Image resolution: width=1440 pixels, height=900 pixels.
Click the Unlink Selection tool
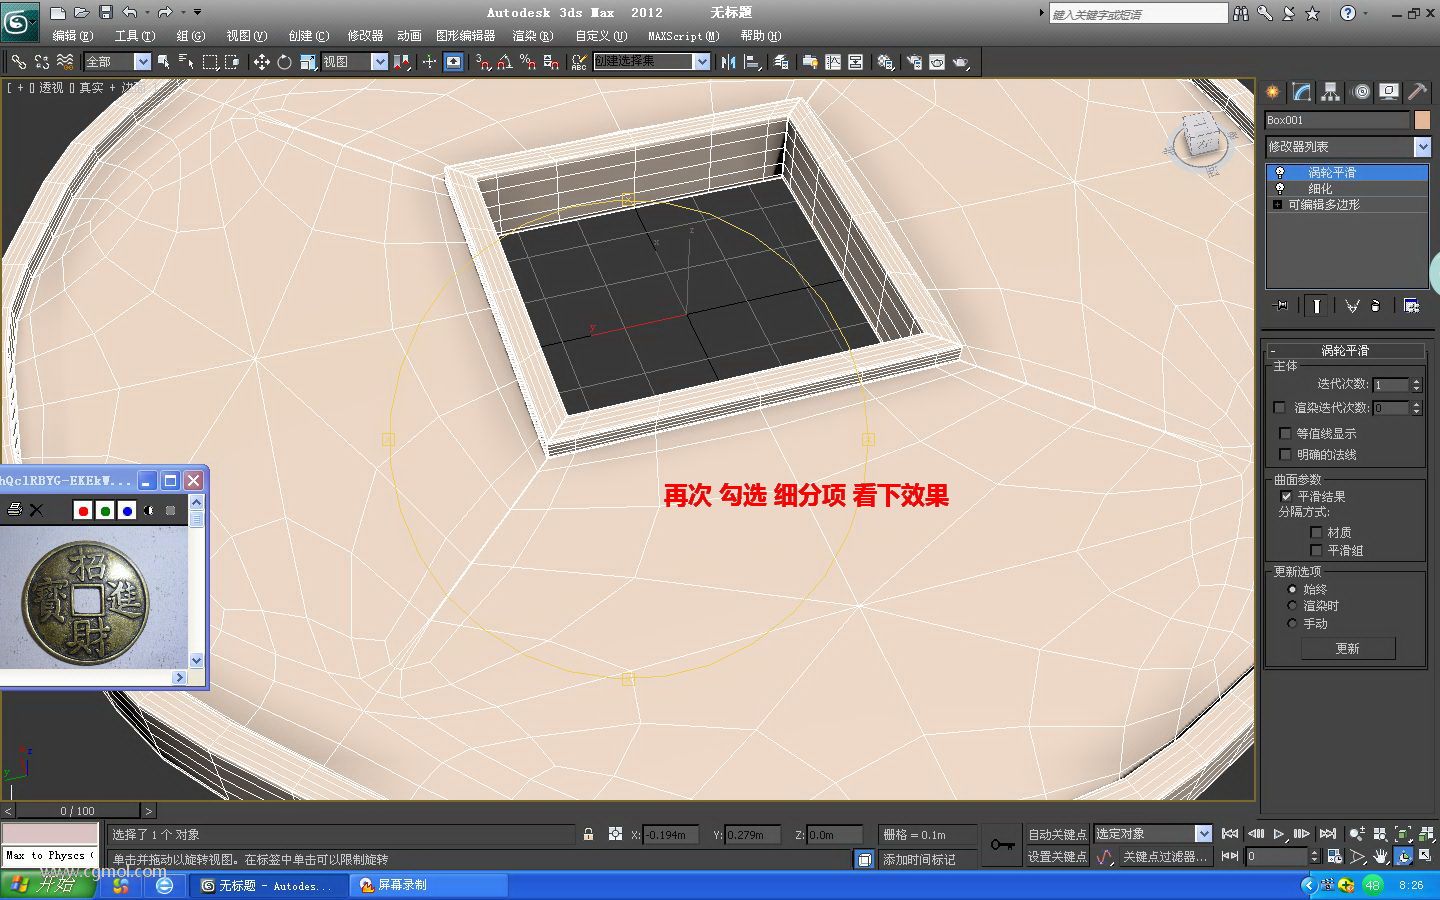[x=41, y=62]
